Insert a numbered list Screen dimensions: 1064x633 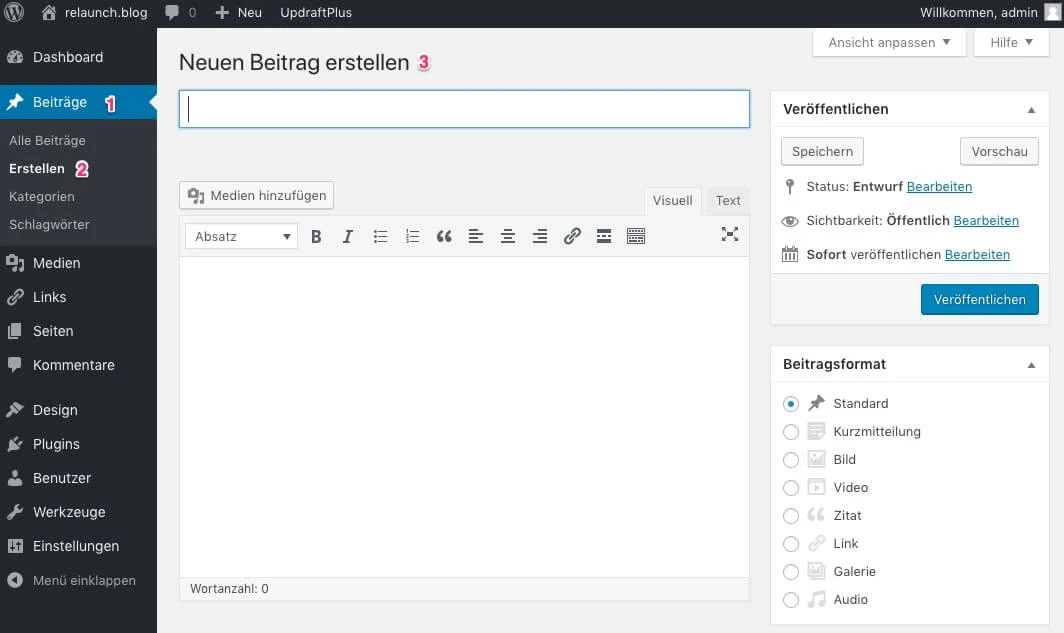click(412, 236)
